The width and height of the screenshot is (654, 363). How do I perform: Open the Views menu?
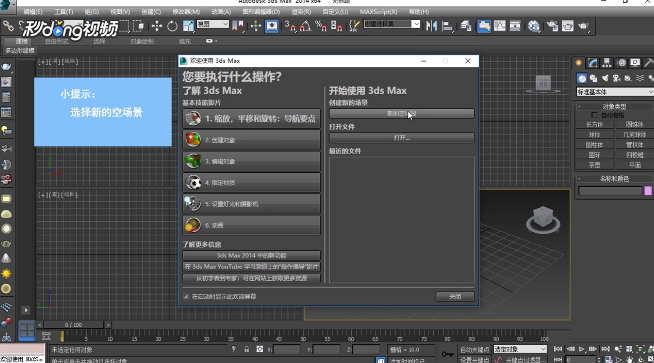pos(120,12)
